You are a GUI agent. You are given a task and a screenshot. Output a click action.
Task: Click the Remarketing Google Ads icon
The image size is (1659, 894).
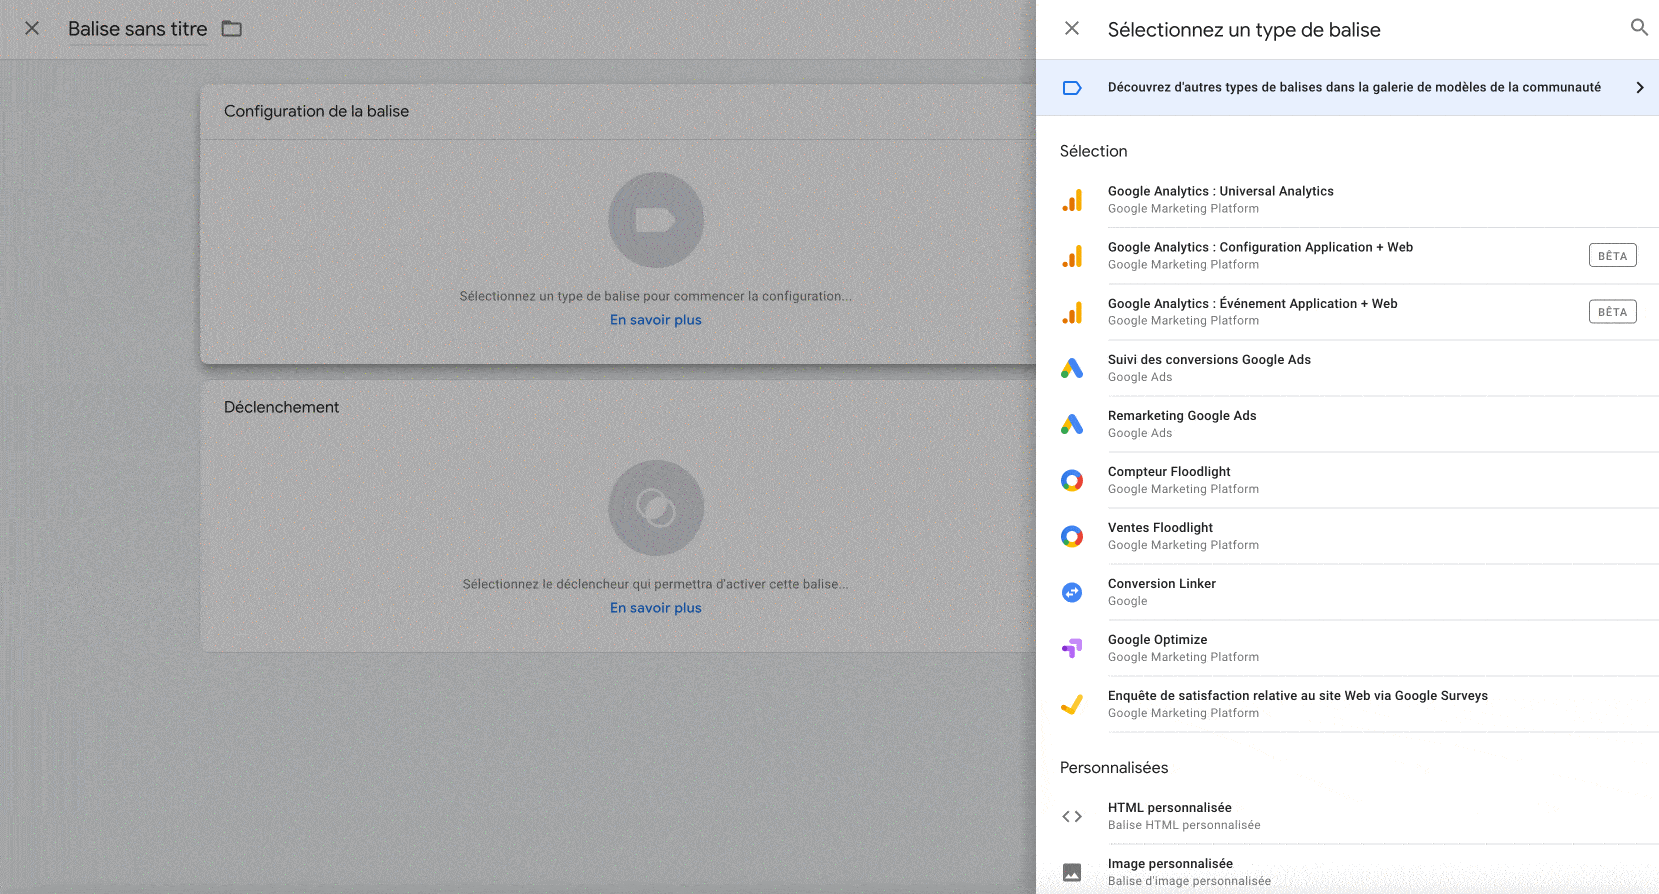(x=1072, y=424)
